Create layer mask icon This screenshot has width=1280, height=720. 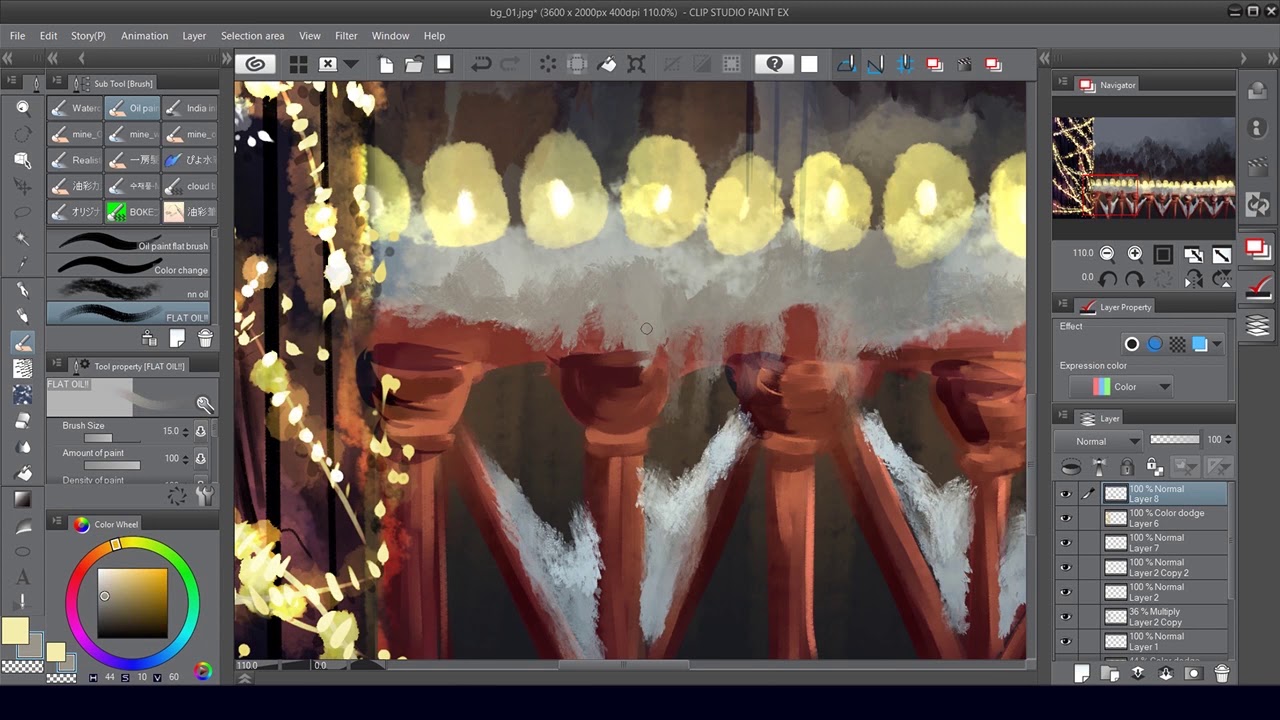pyautogui.click(x=1193, y=673)
